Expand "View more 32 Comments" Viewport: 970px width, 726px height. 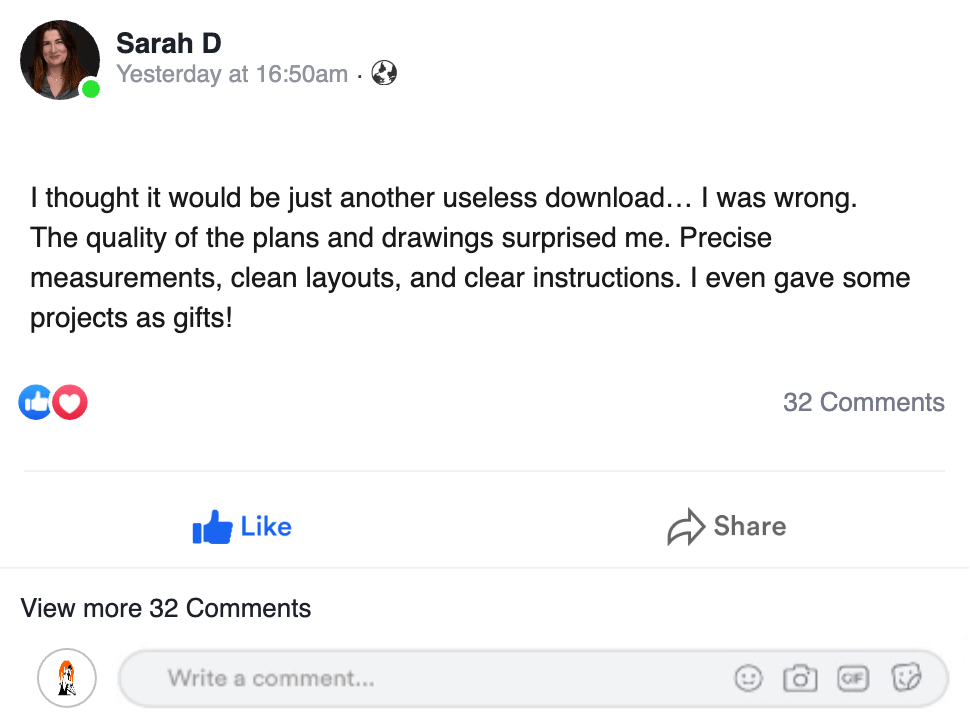(166, 608)
